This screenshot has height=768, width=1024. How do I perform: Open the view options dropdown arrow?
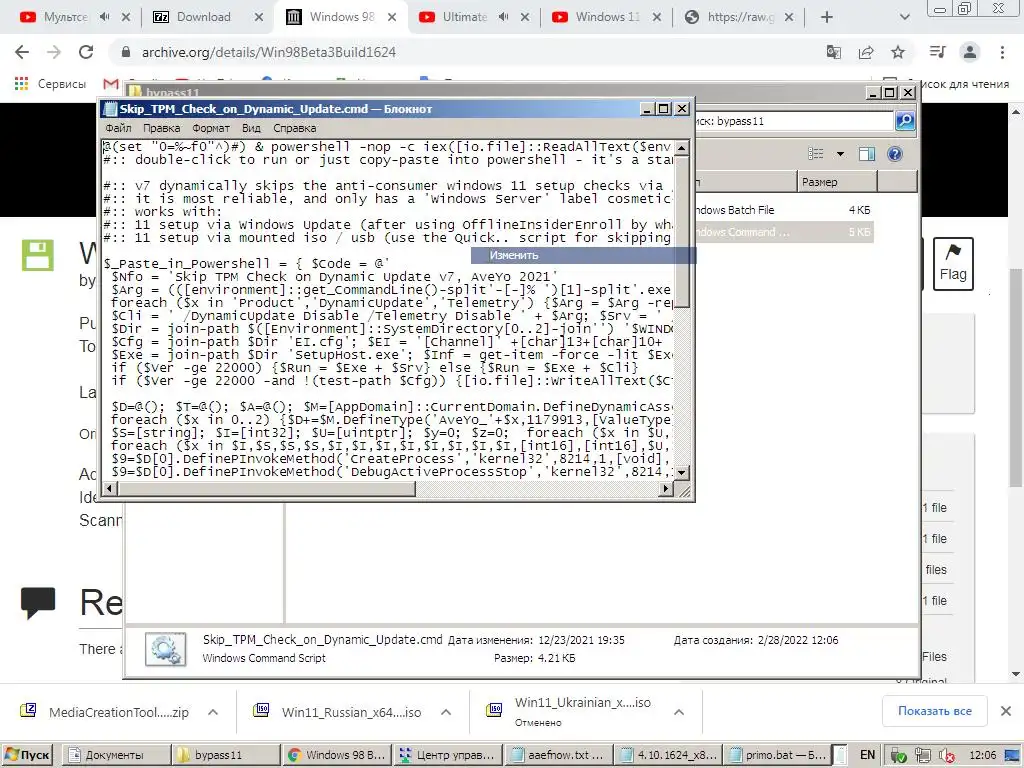point(840,154)
